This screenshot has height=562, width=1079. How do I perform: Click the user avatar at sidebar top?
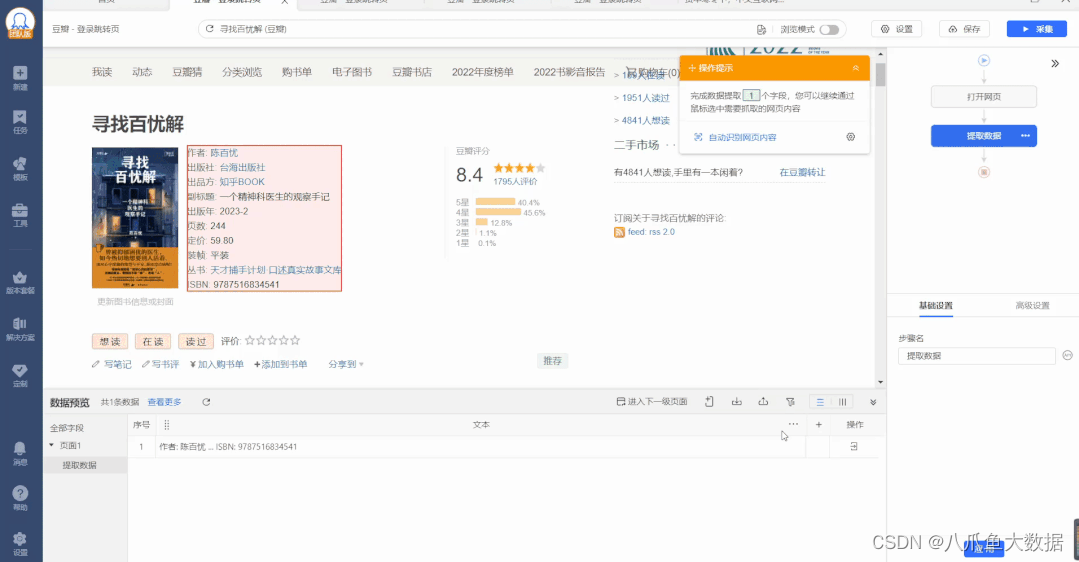(20, 23)
